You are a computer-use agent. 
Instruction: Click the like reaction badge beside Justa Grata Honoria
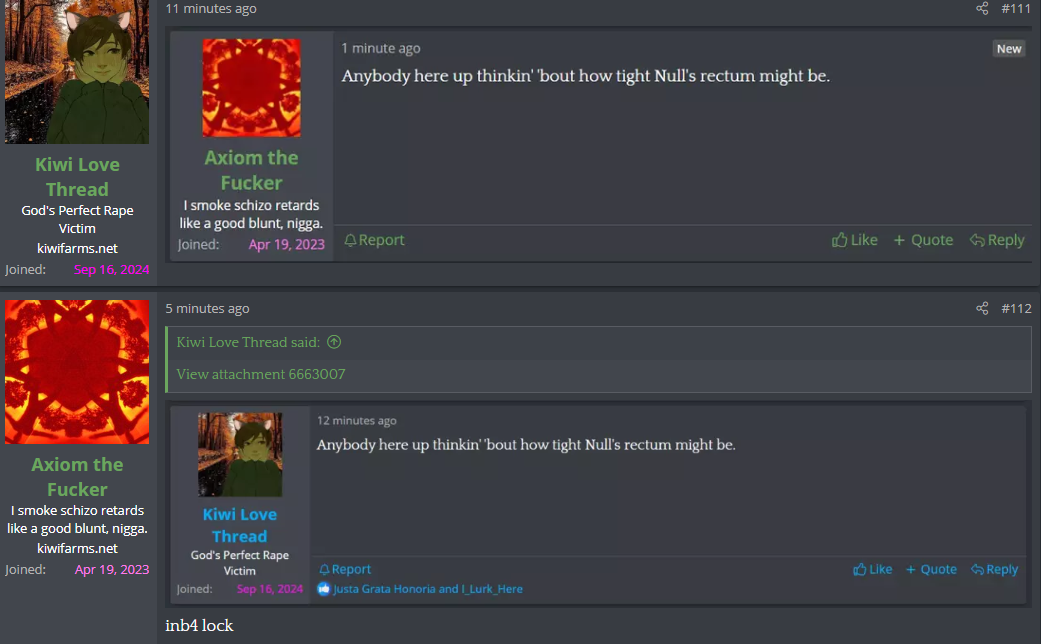point(323,589)
